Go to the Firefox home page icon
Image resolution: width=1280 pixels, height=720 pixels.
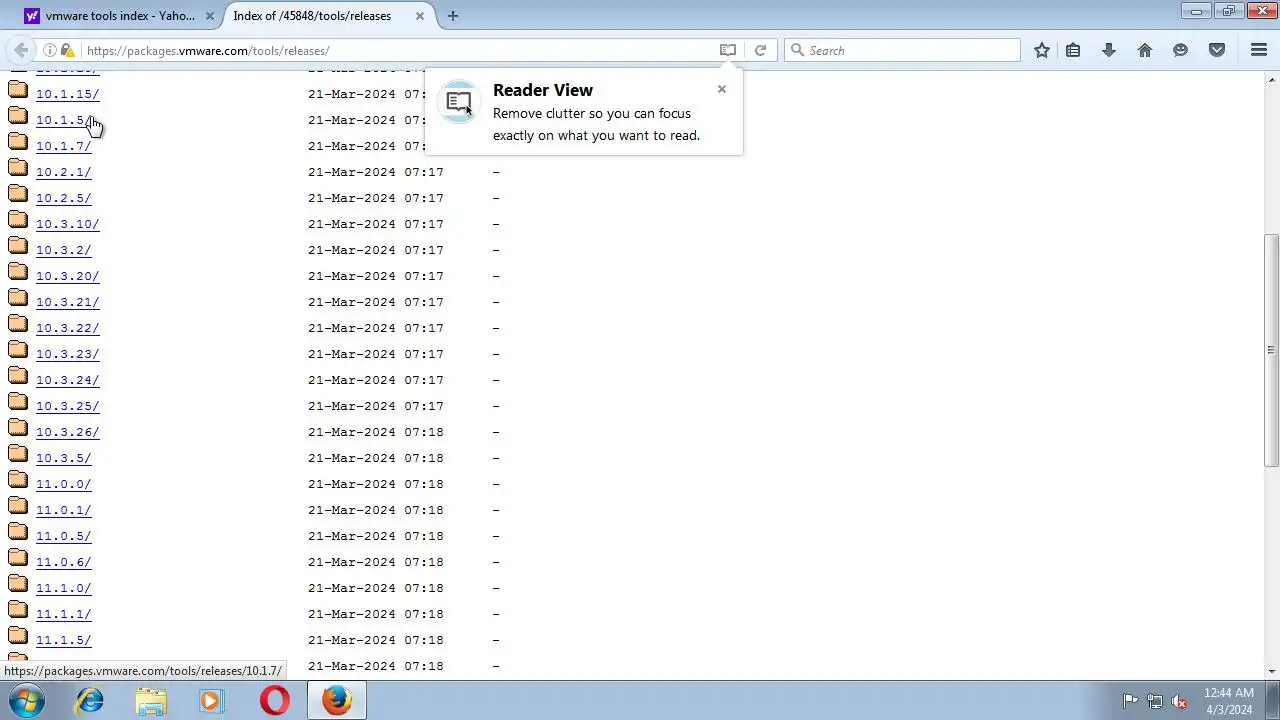pos(1145,50)
